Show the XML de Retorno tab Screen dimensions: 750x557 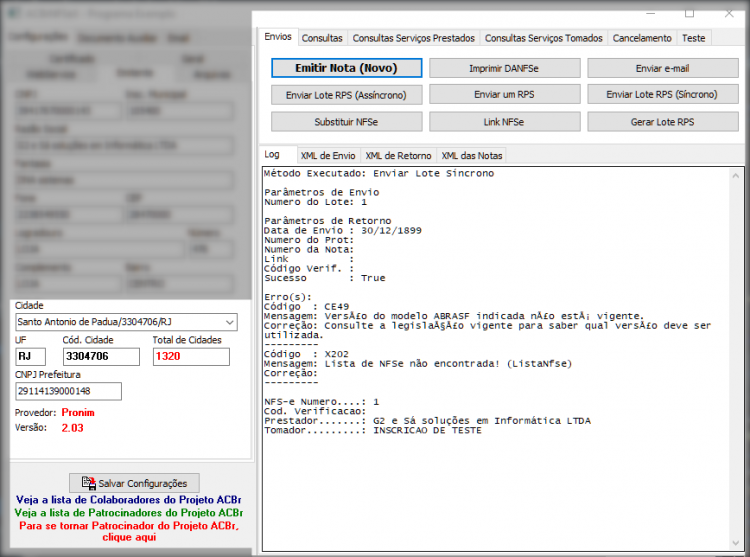[398, 155]
